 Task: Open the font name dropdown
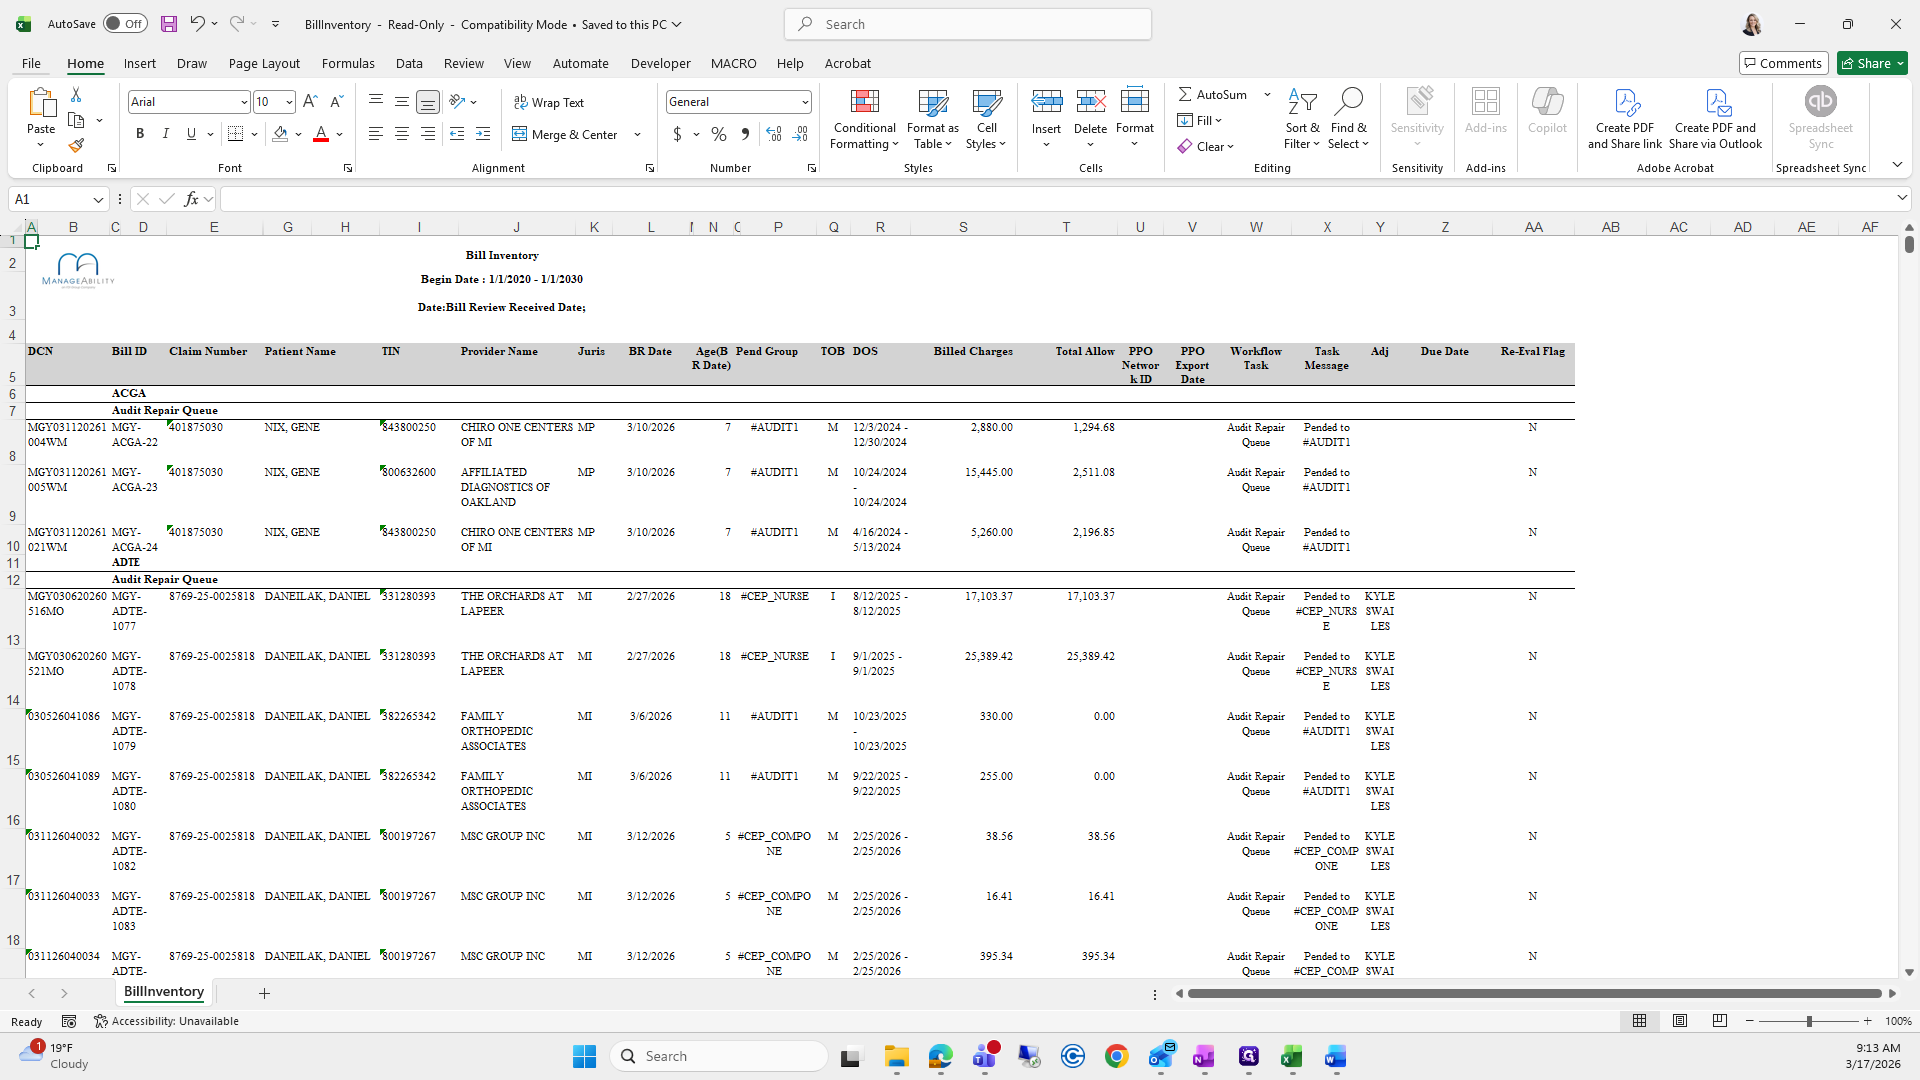(x=243, y=102)
